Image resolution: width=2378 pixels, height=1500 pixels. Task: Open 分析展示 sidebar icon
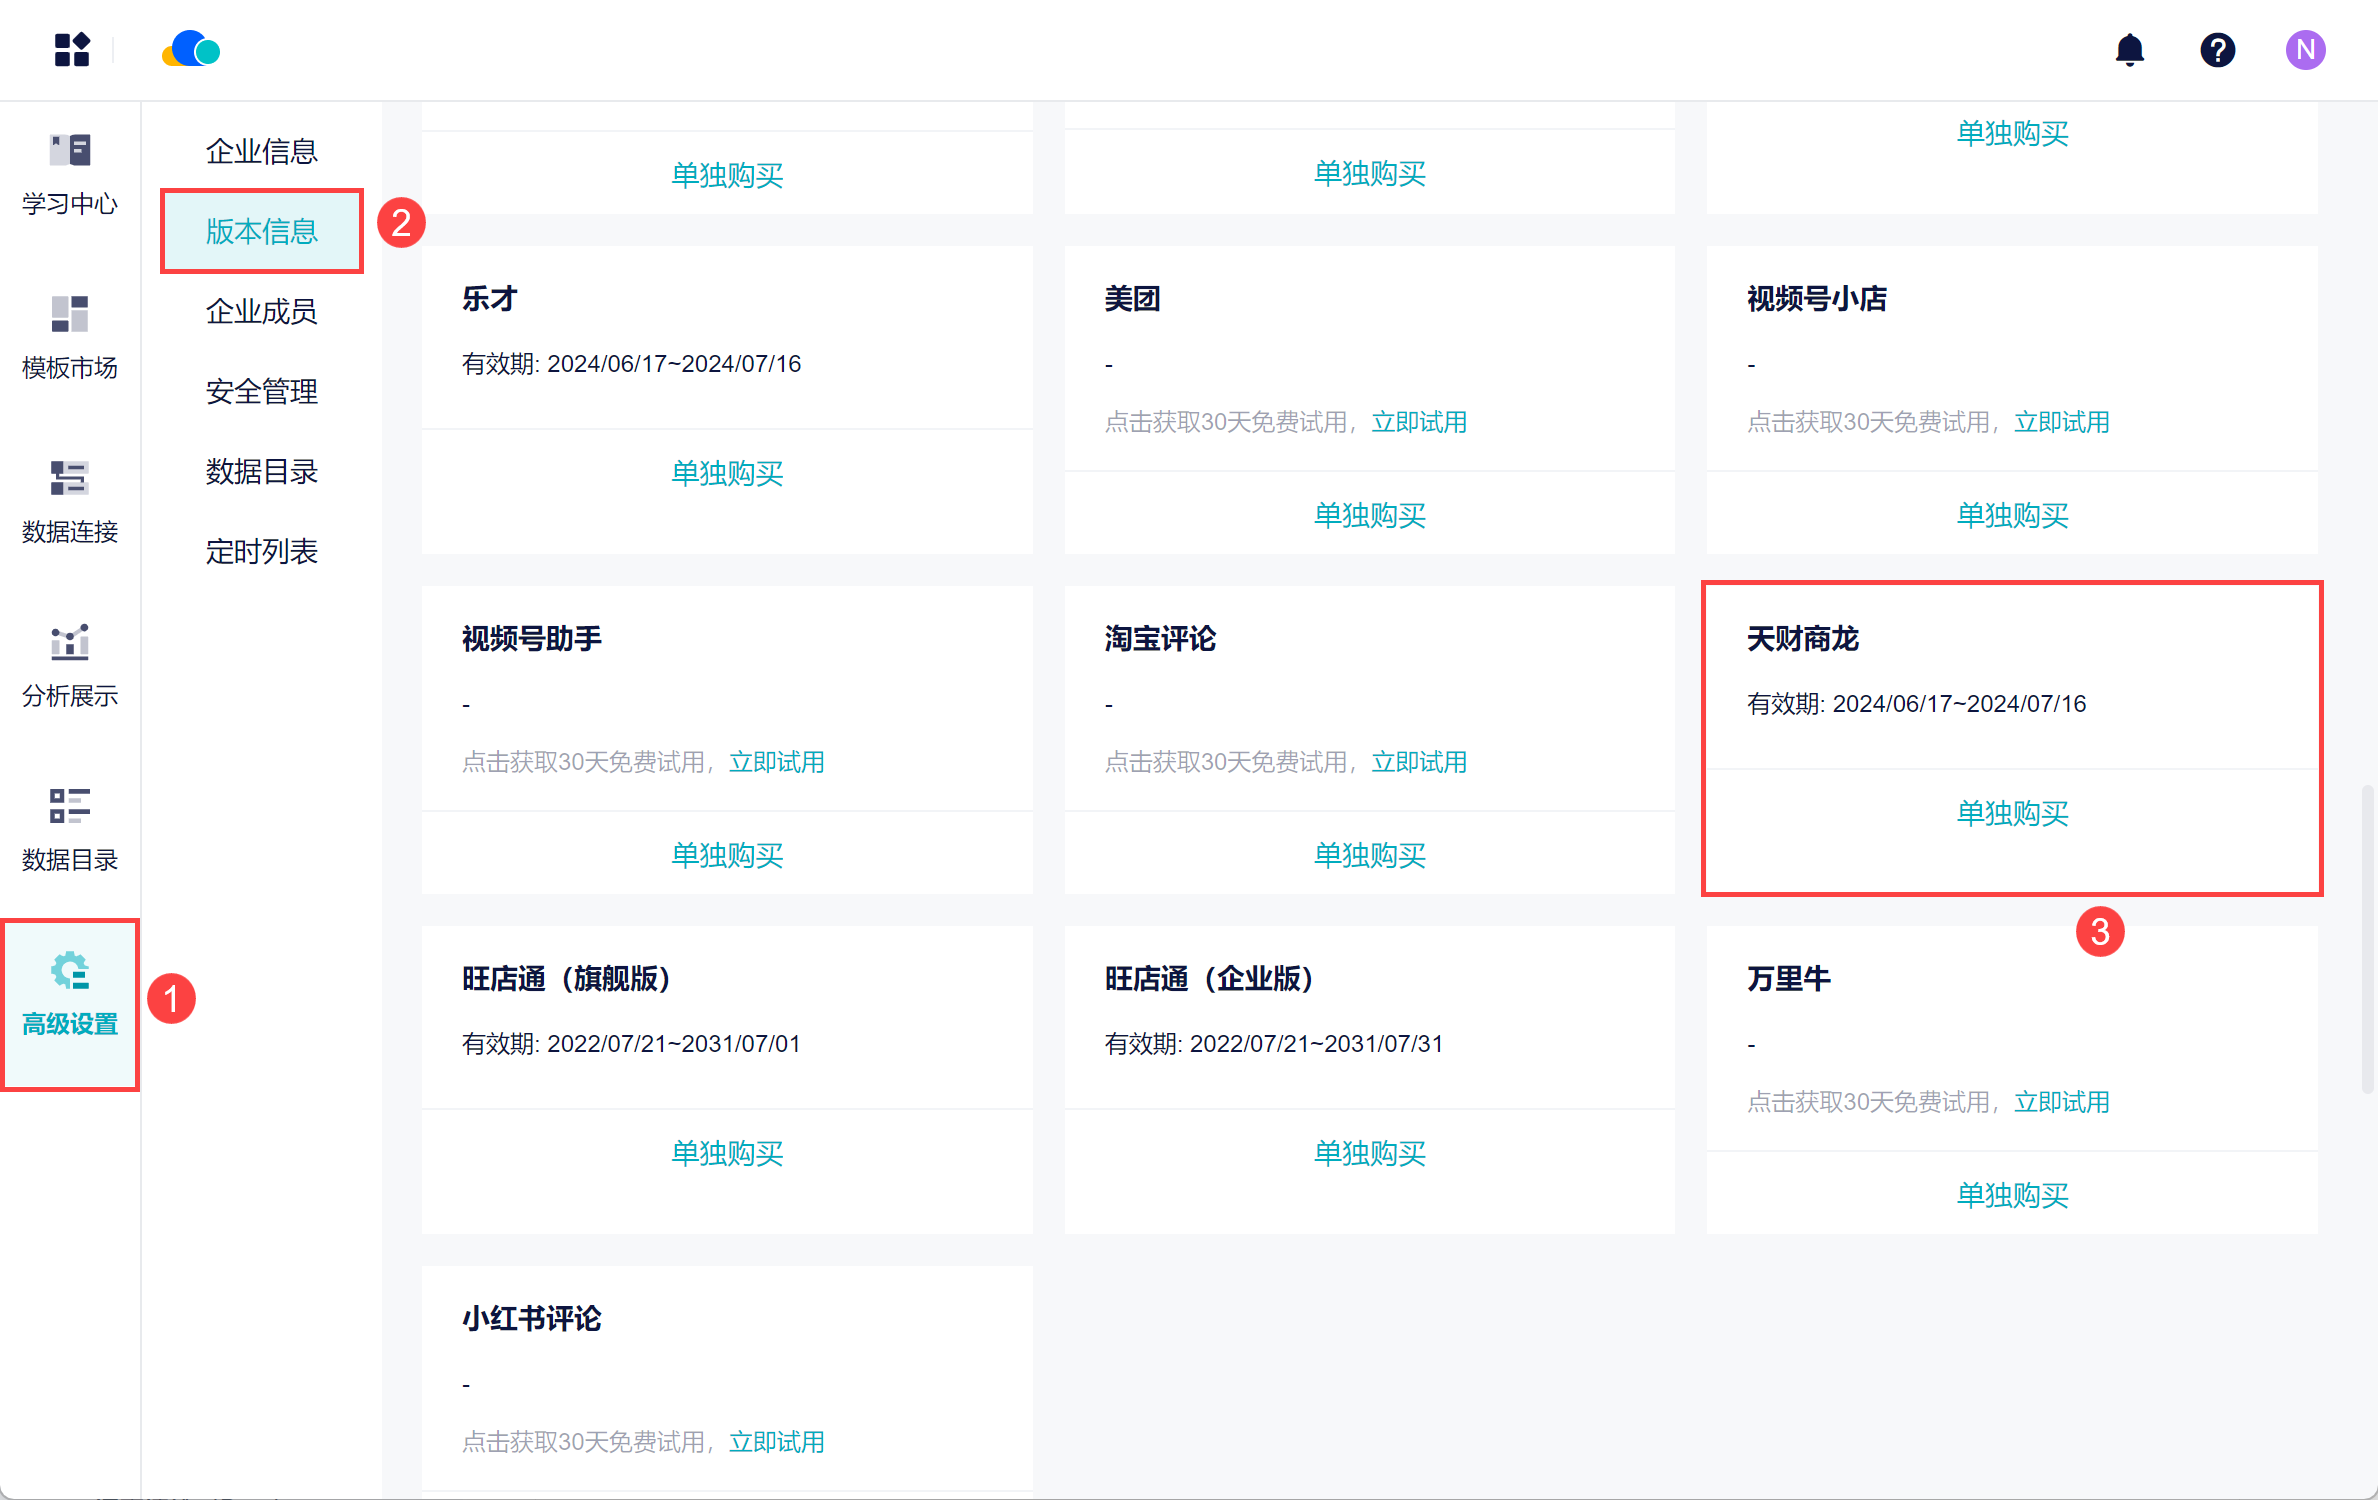pyautogui.click(x=70, y=666)
